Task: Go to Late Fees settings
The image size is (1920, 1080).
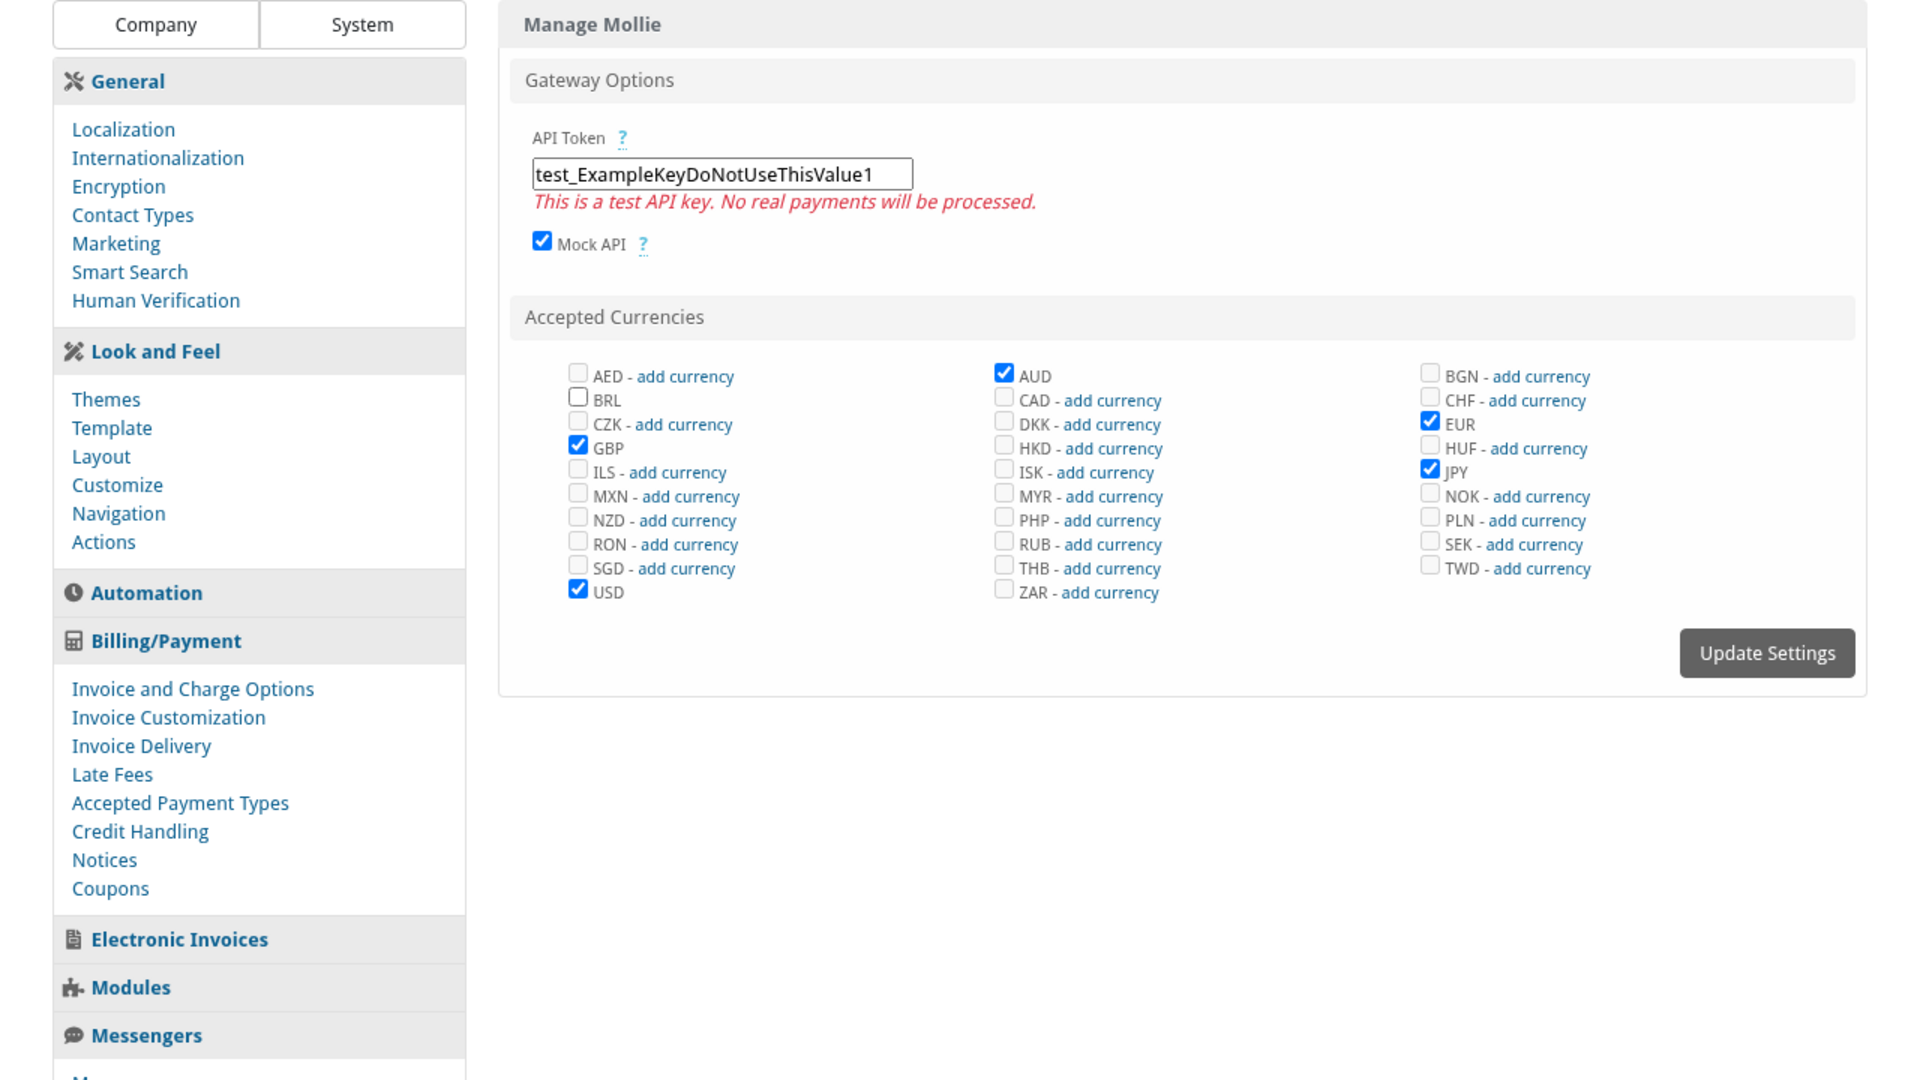Action: tap(112, 775)
